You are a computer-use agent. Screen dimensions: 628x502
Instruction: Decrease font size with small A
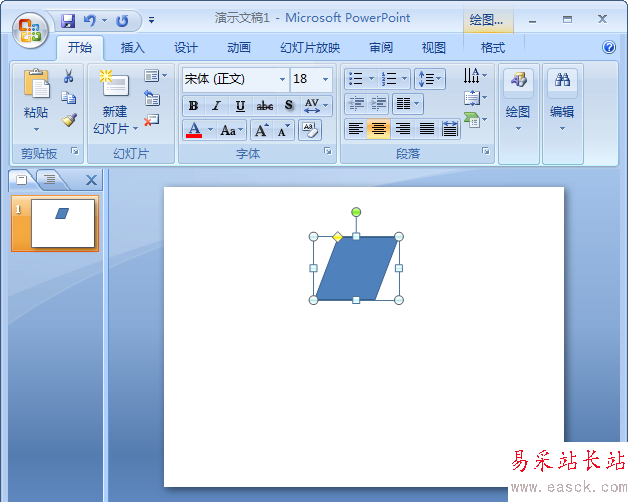284,130
